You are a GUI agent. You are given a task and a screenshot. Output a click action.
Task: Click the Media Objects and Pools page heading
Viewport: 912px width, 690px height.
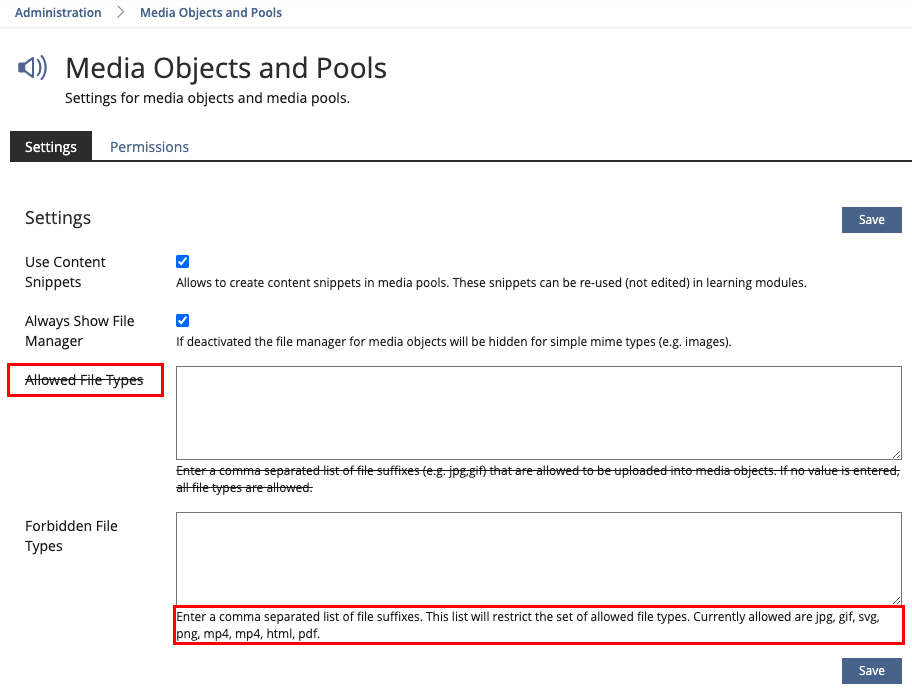click(226, 68)
